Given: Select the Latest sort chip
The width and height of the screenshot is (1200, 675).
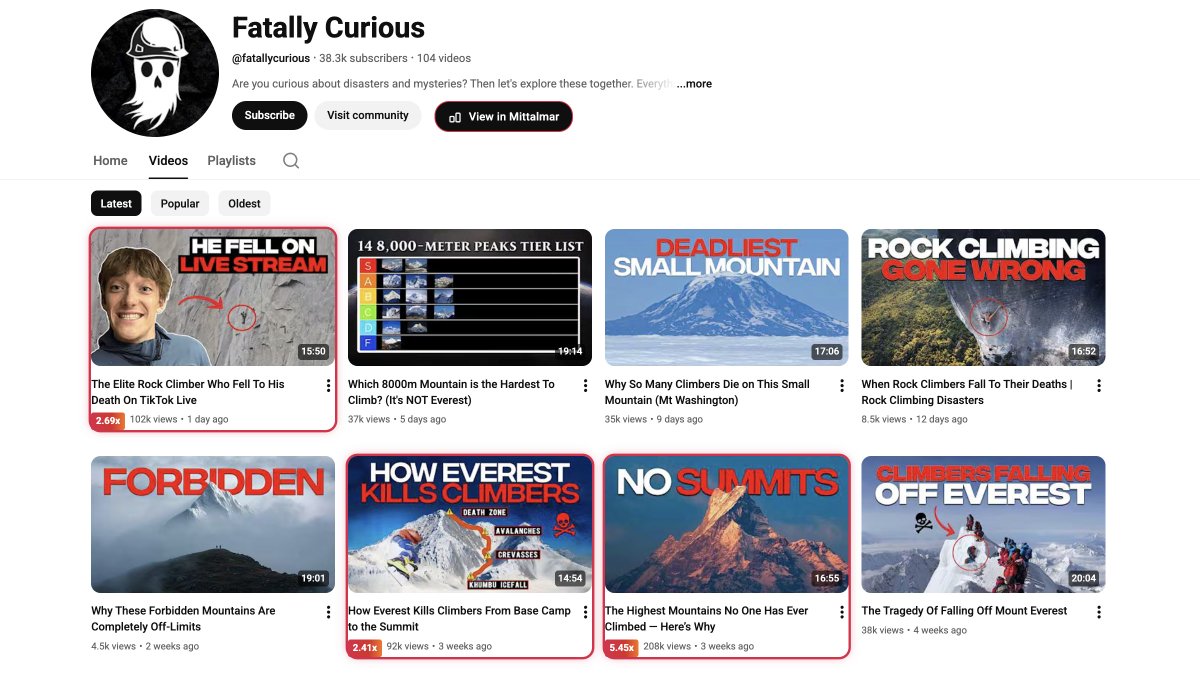Looking at the screenshot, I should point(116,204).
